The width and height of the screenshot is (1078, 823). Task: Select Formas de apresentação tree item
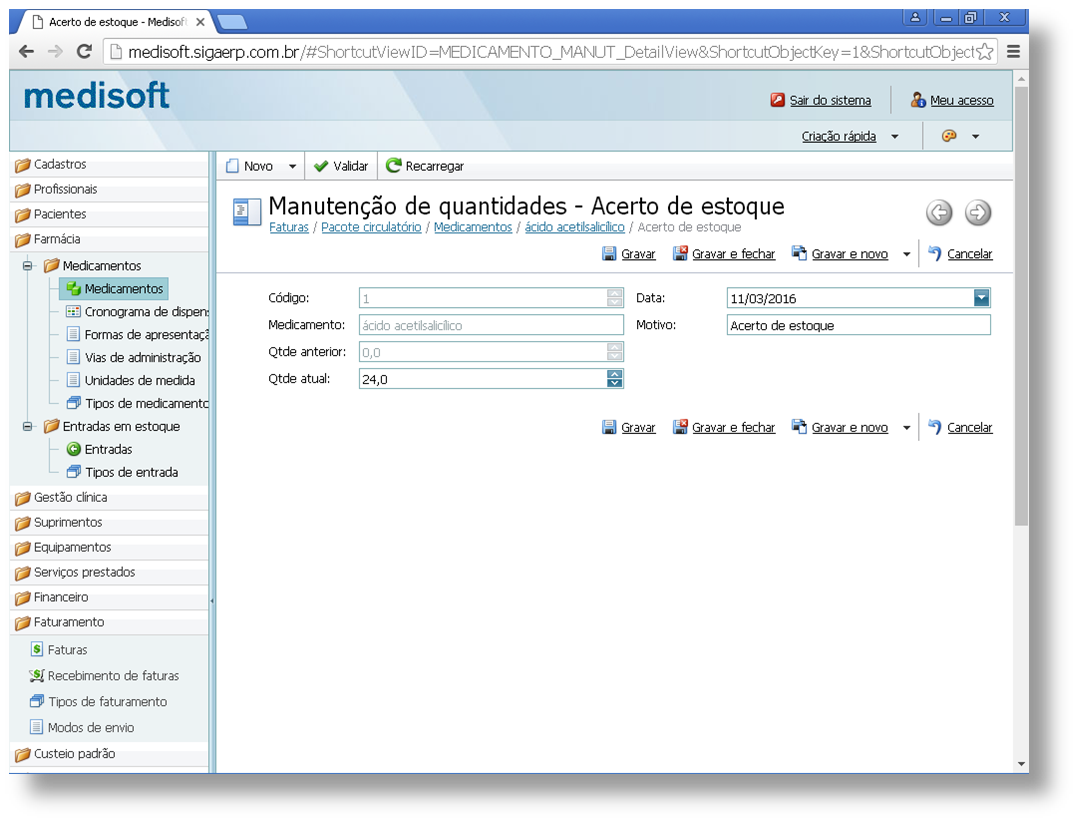click(138, 334)
